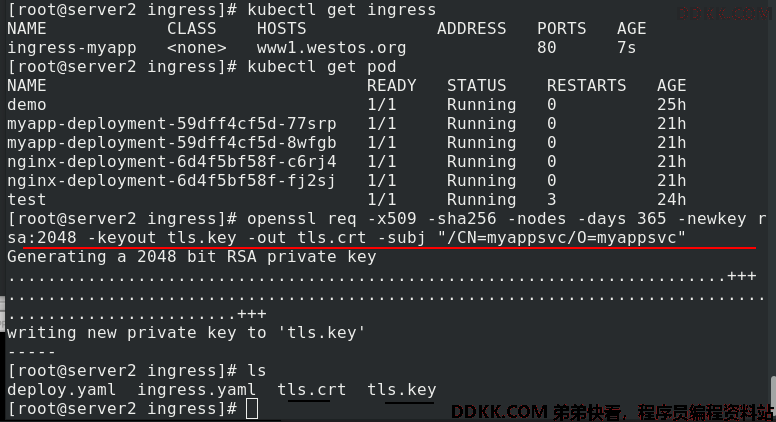Screen dimensions: 776x422
Task: Click the www1.westos.org host entry
Action: 331,48
